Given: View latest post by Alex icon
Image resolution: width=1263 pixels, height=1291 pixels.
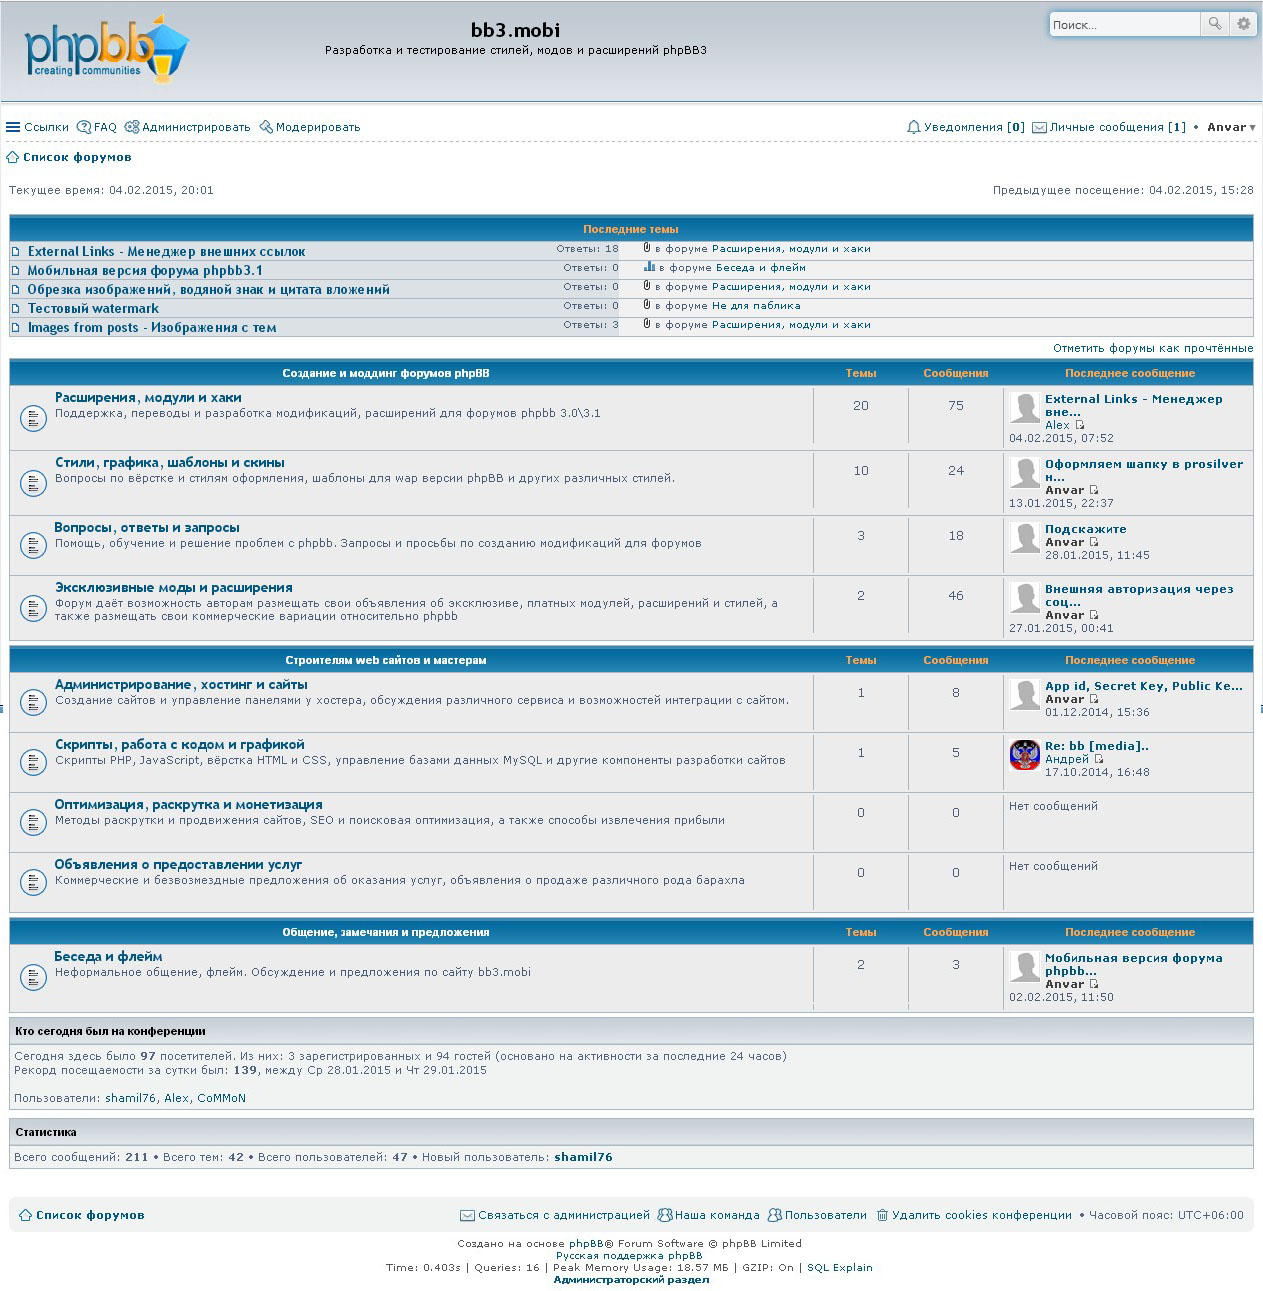Looking at the screenshot, I should coord(1079,425).
